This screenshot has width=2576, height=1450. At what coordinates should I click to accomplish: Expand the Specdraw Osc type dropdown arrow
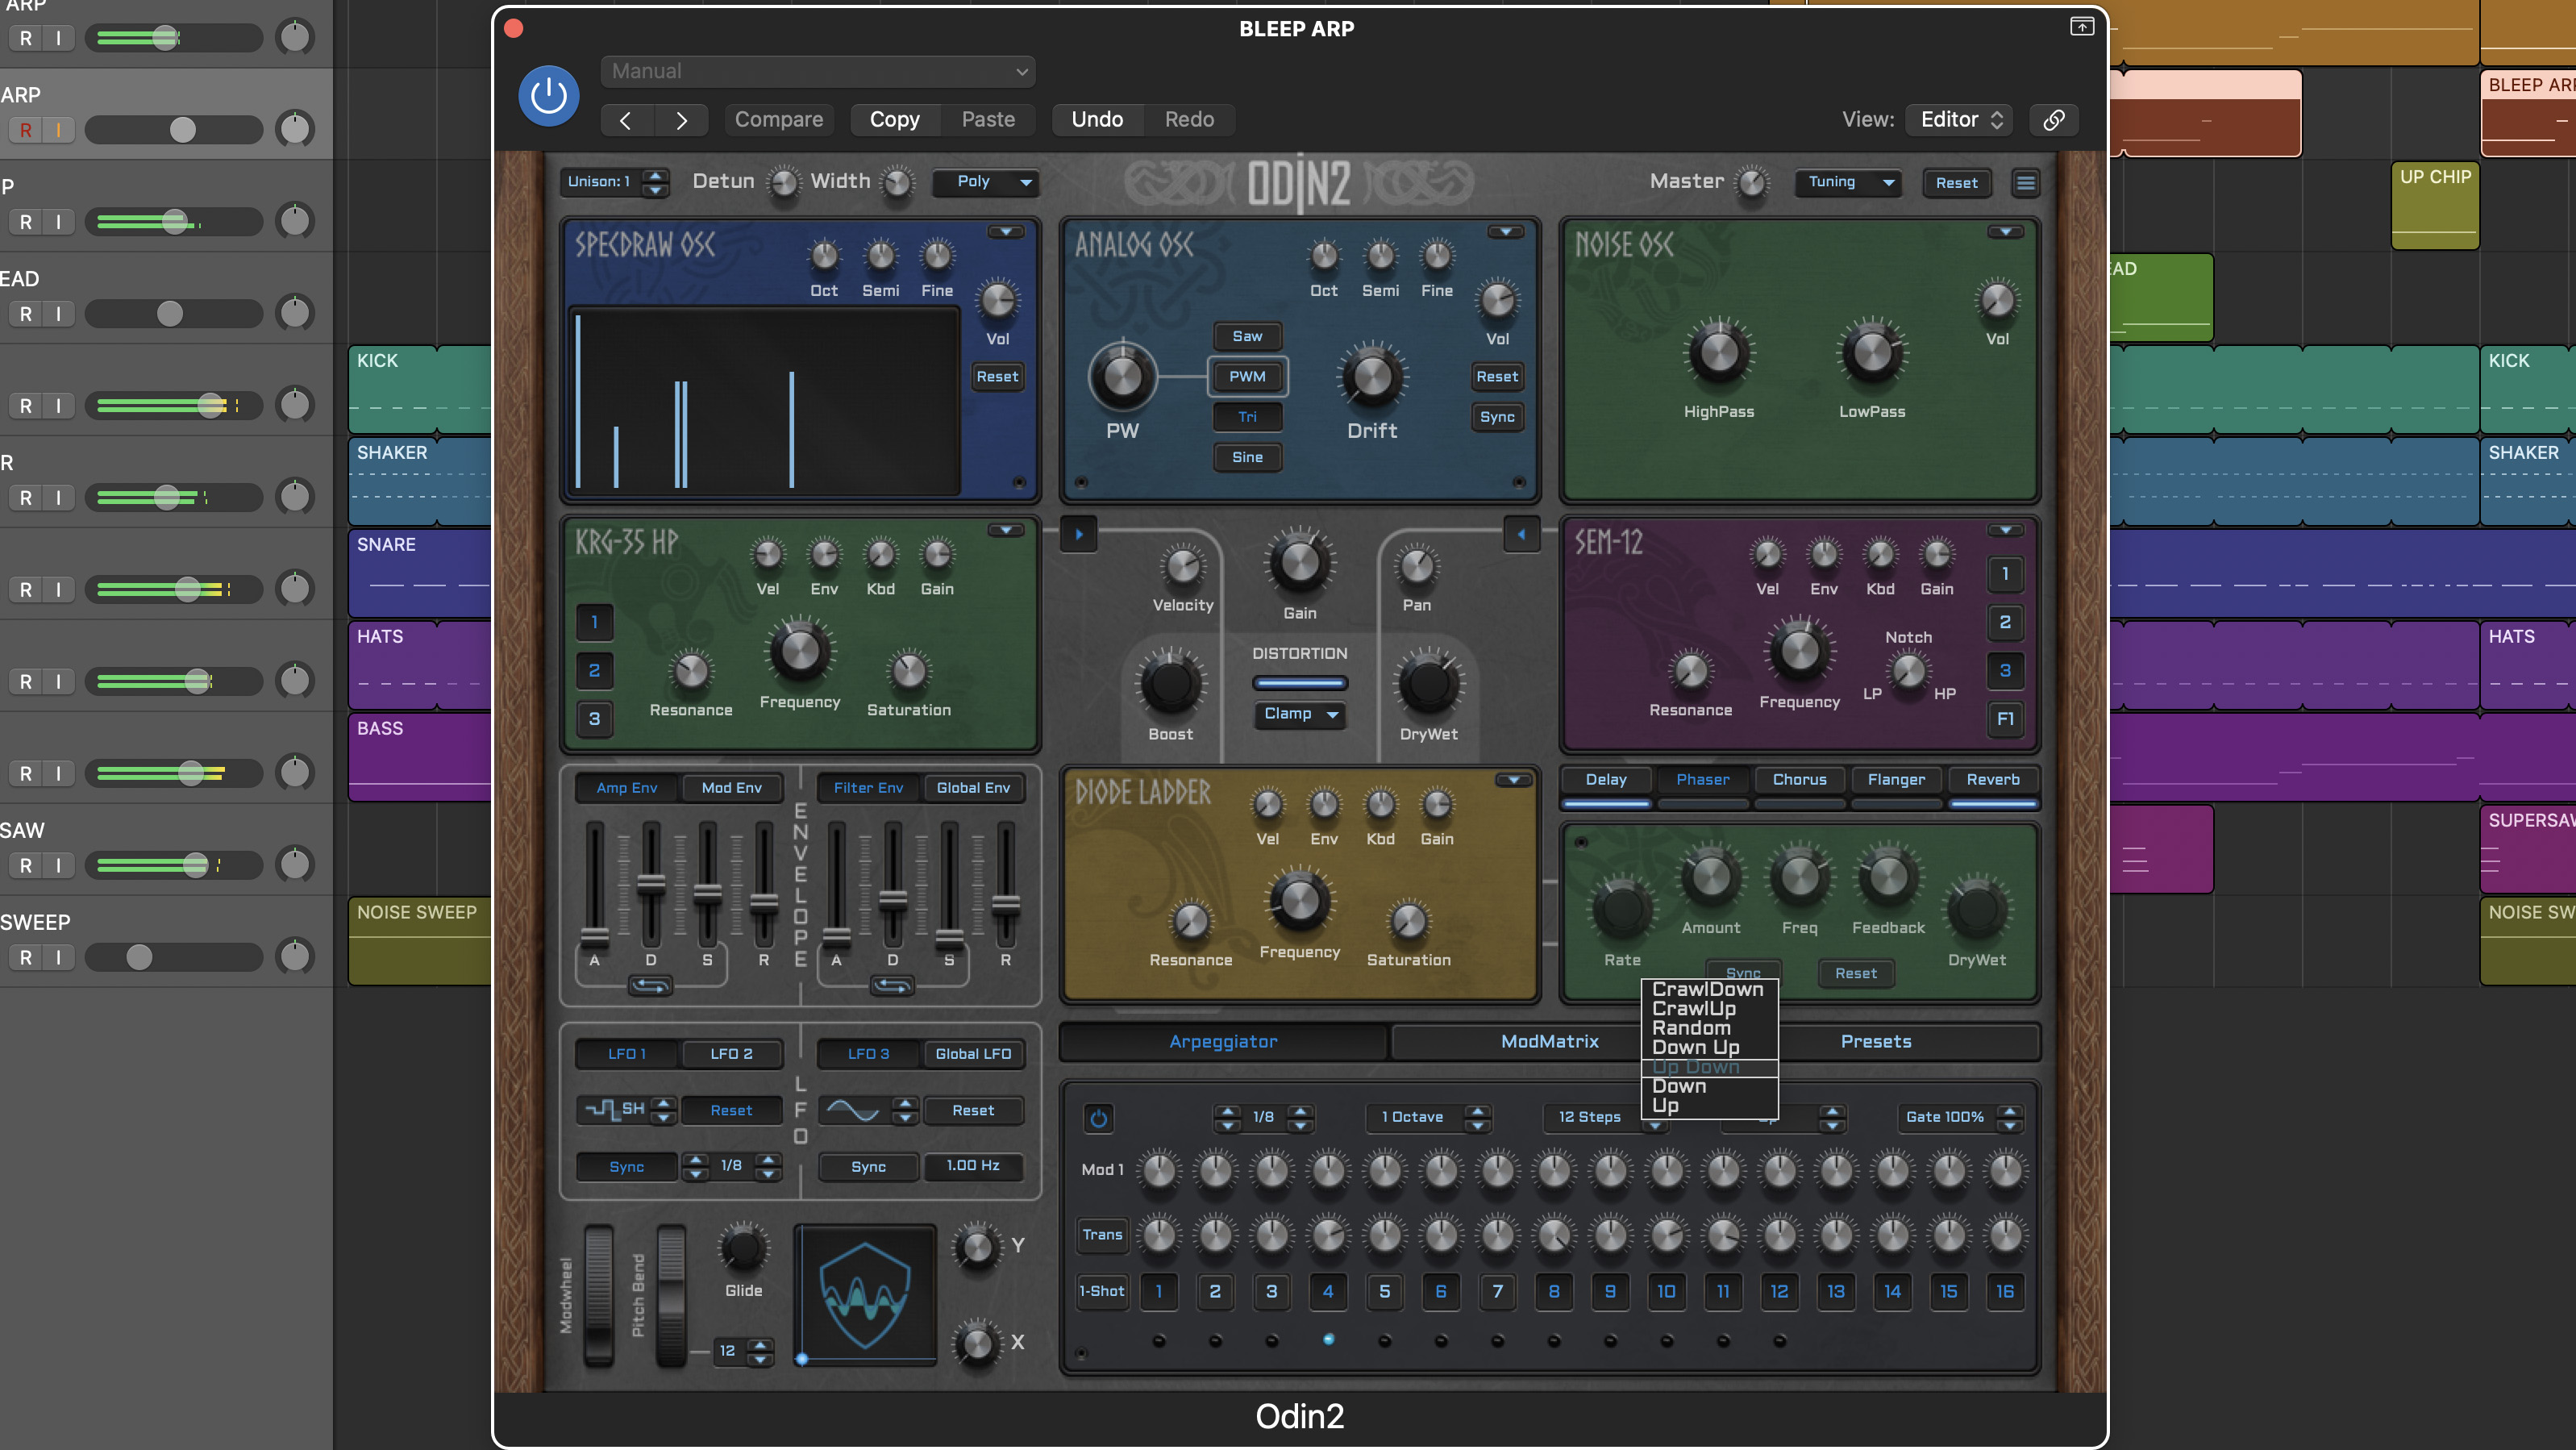(x=1005, y=232)
